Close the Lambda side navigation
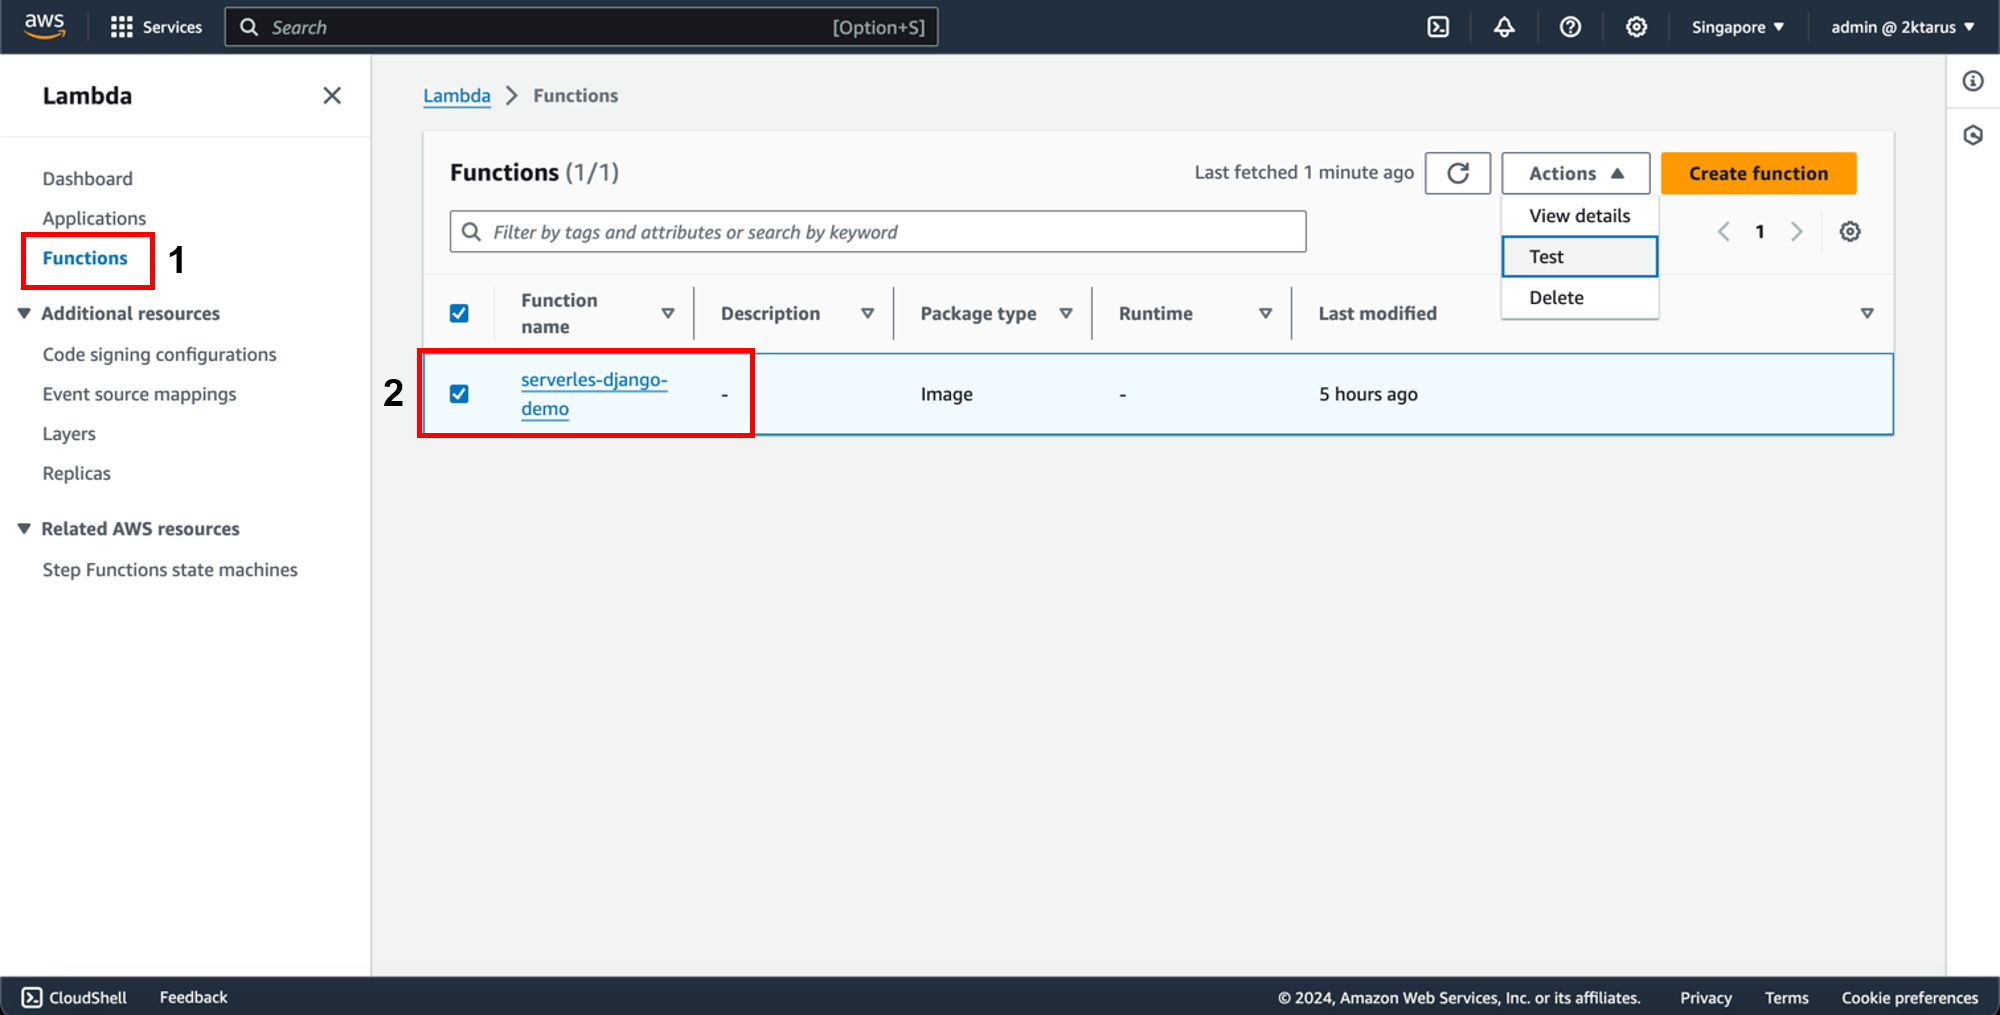Screen dimensions: 2000x1015 tap(332, 95)
